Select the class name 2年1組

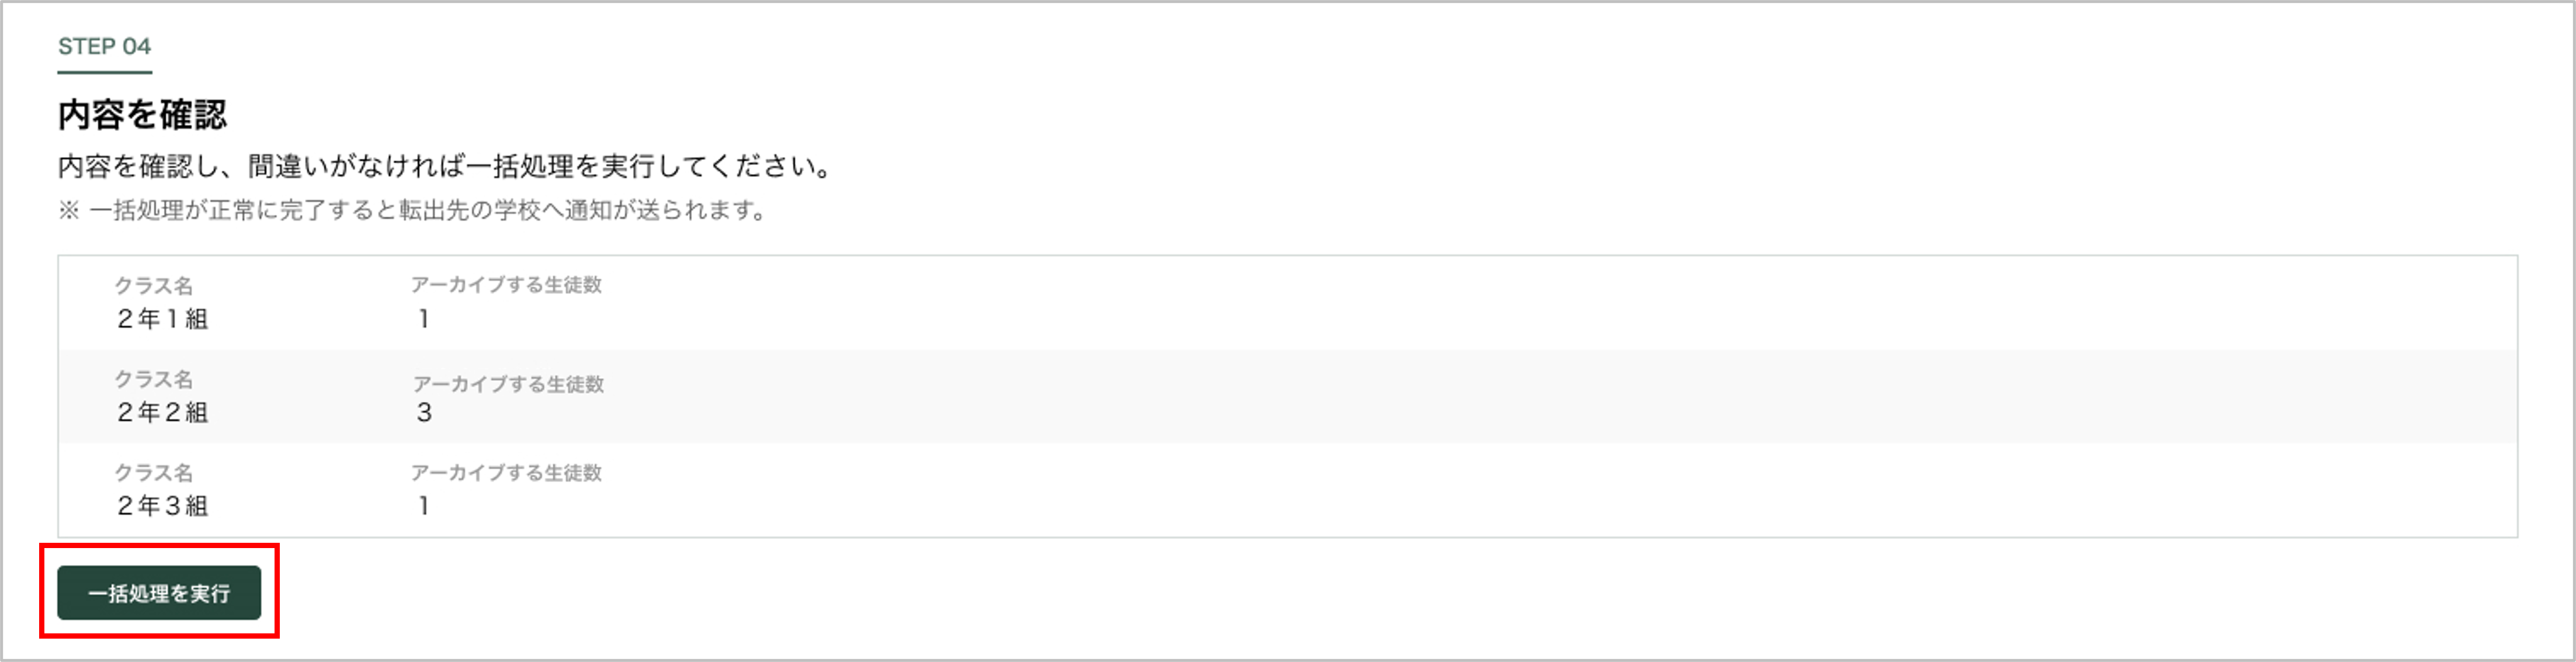coord(162,319)
